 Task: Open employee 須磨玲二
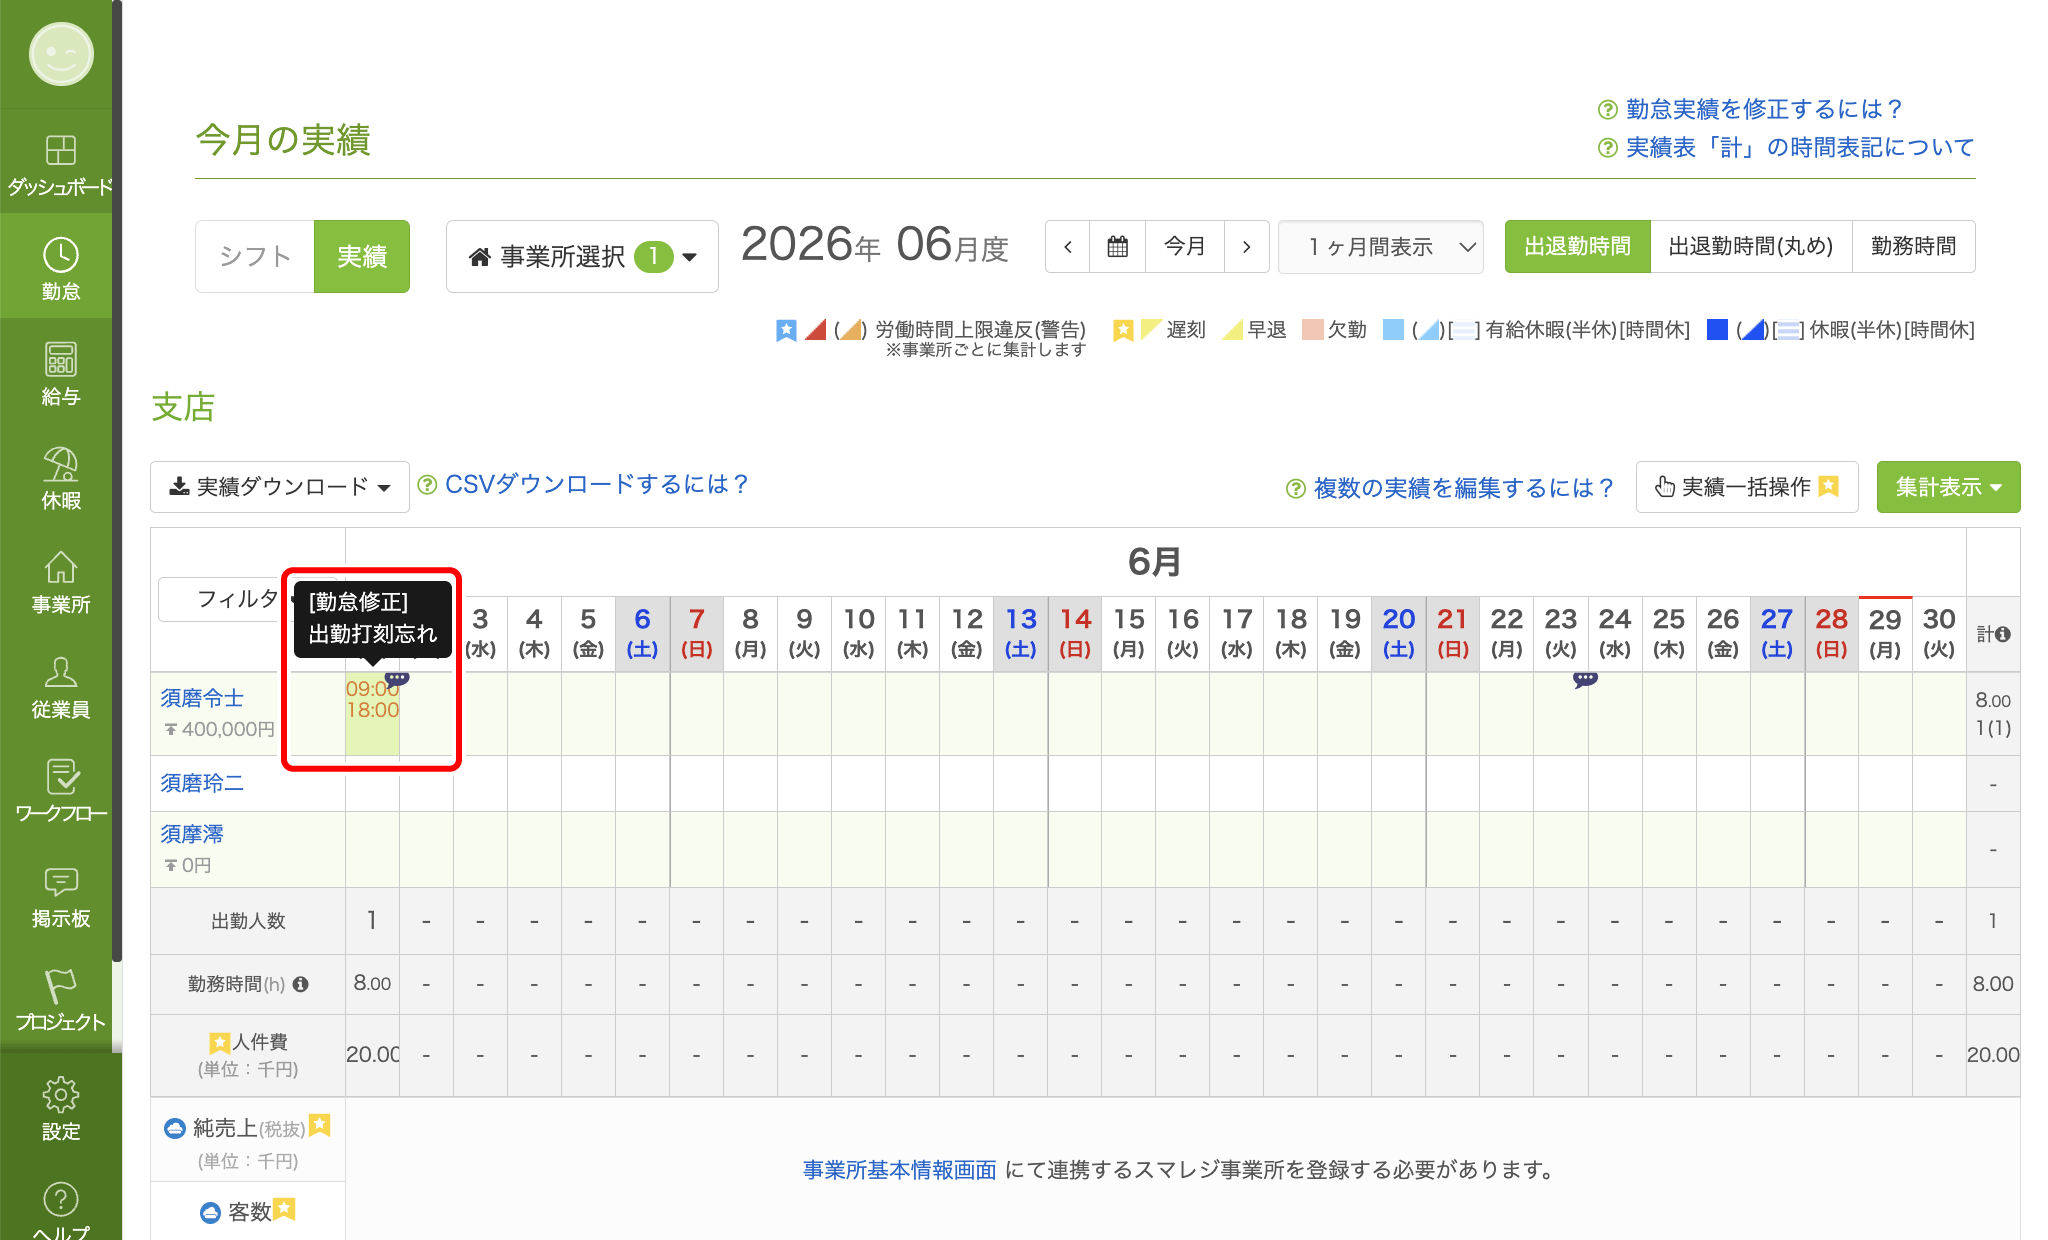[202, 783]
